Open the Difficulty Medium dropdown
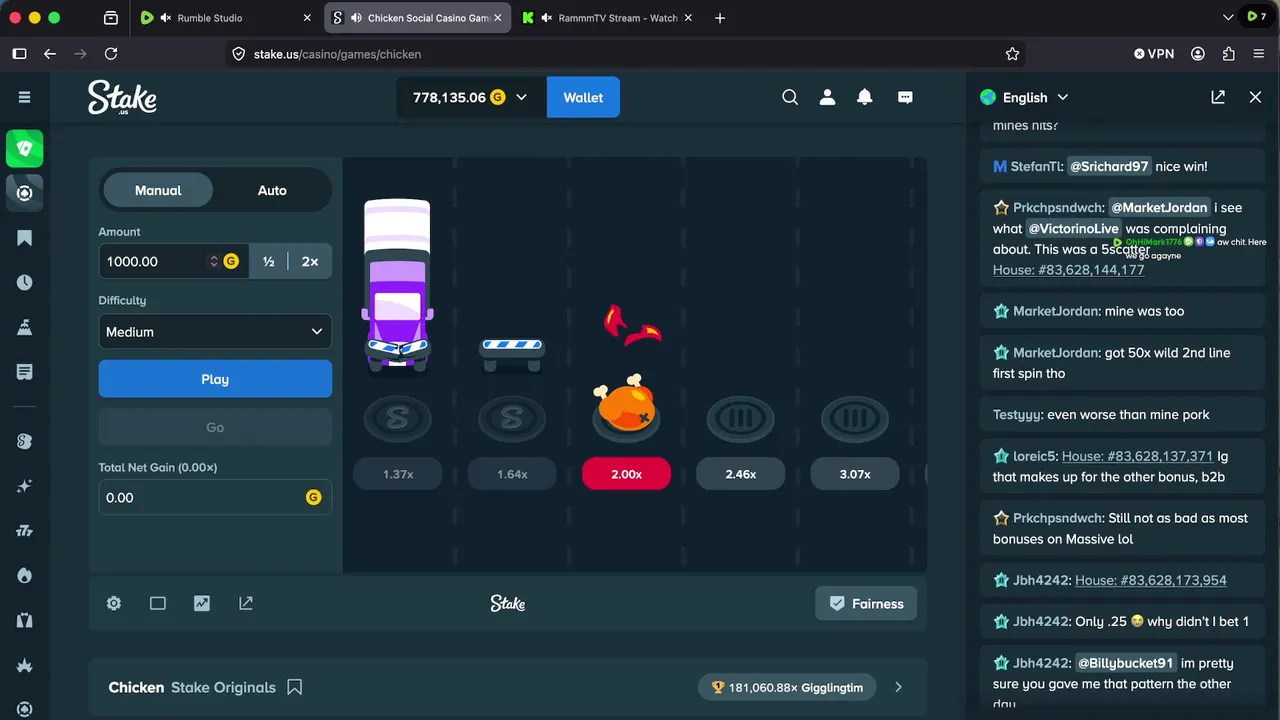The height and width of the screenshot is (720, 1280). point(215,332)
